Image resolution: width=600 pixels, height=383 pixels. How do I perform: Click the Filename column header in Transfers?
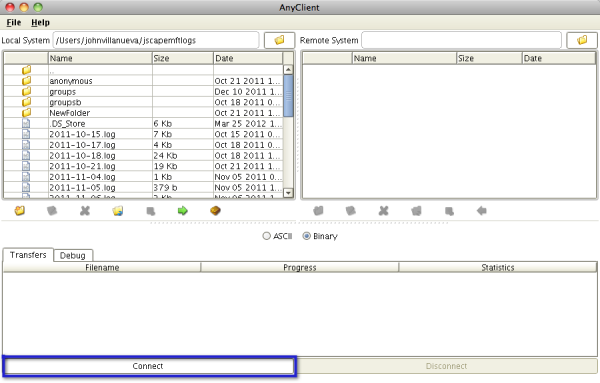click(x=102, y=267)
